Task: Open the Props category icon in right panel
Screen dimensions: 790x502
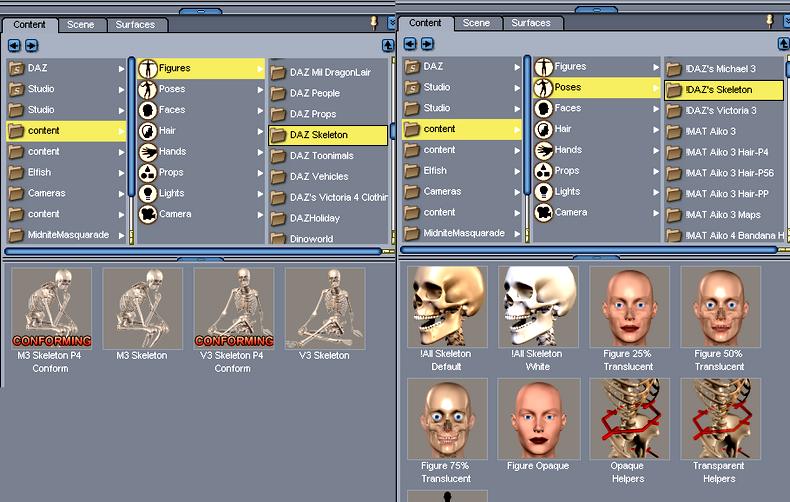Action: [x=544, y=171]
